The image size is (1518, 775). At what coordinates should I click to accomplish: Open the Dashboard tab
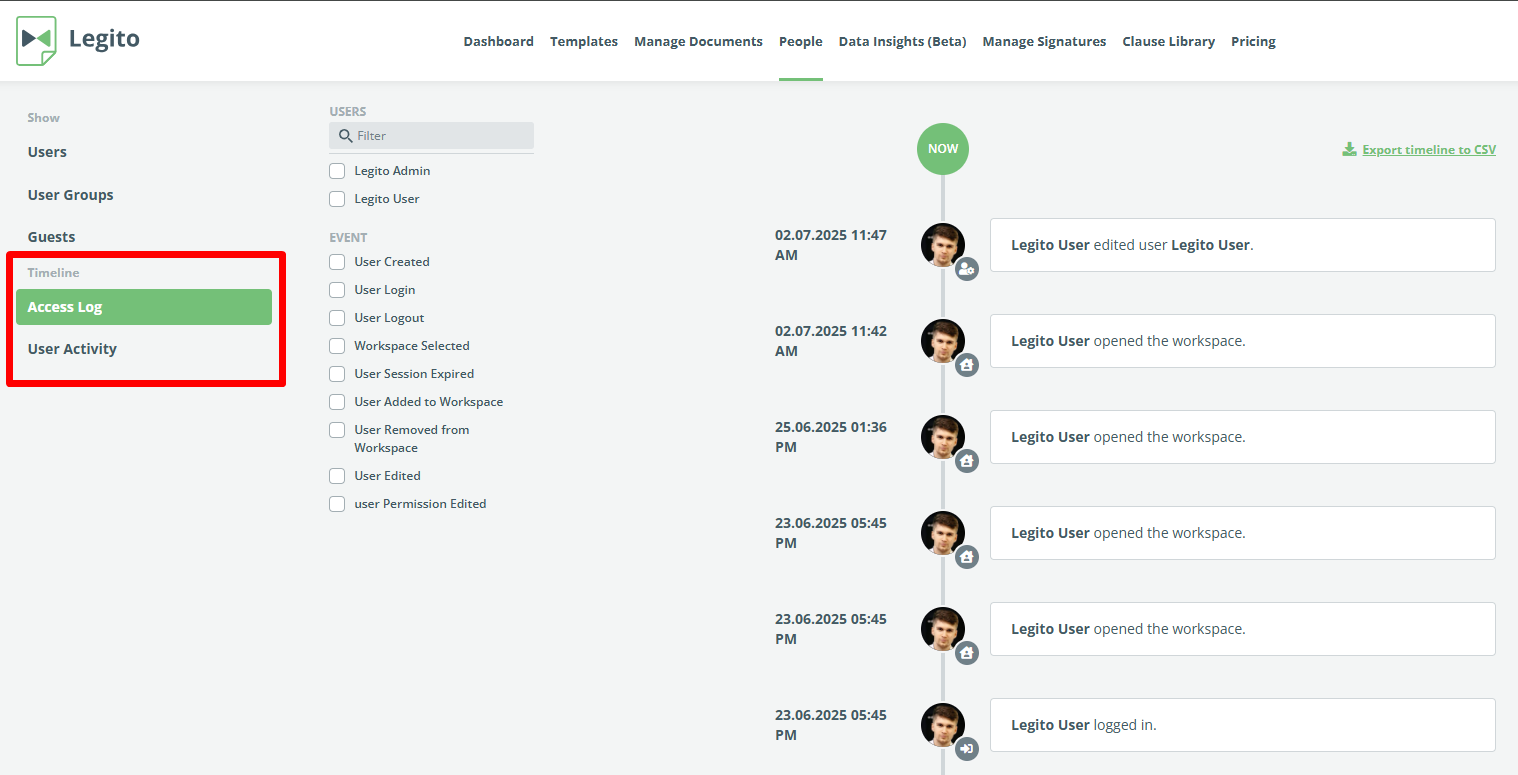coord(498,41)
